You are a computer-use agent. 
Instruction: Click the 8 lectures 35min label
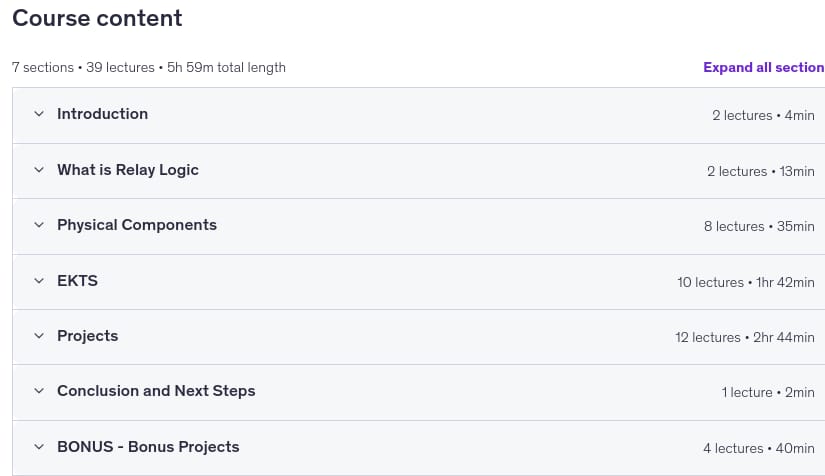(759, 226)
